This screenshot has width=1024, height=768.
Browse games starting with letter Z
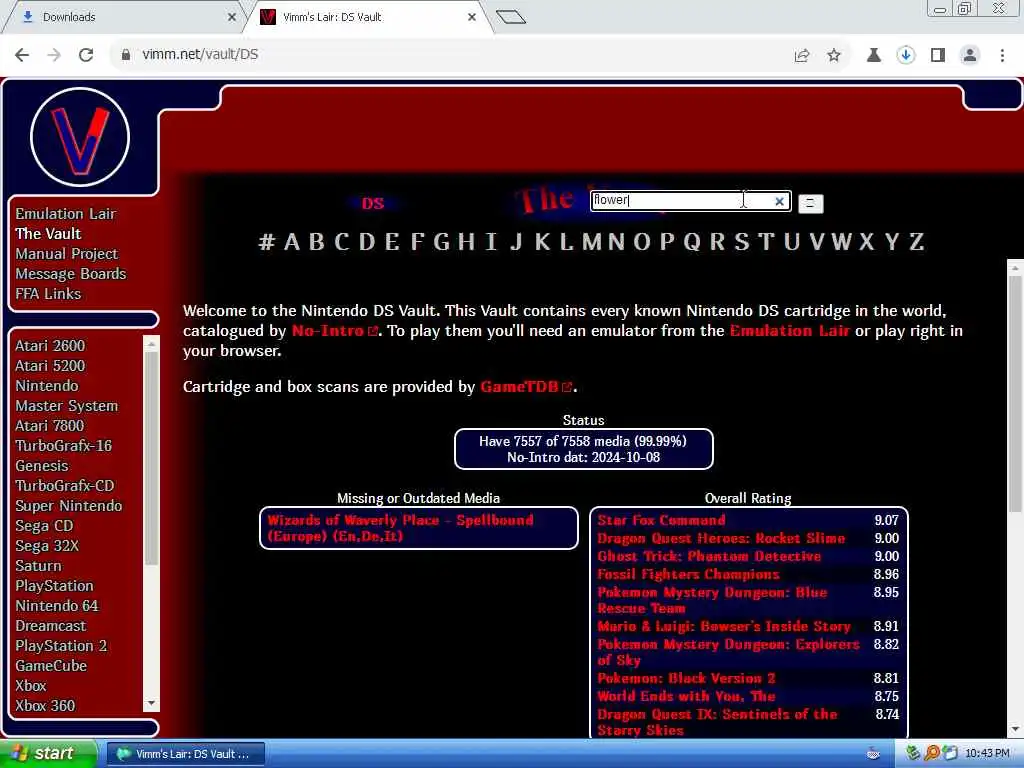917,242
